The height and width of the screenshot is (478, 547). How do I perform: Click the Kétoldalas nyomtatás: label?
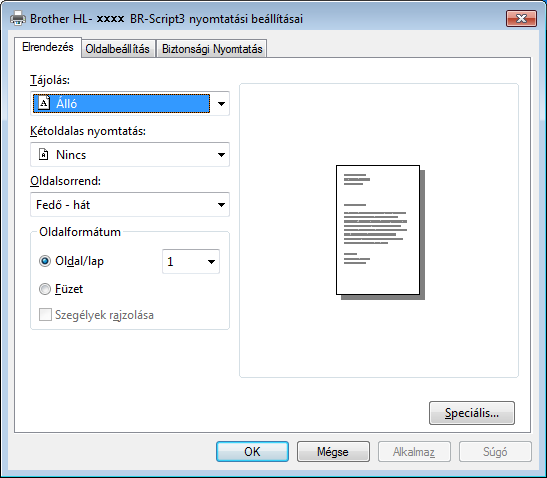[x=88, y=131]
